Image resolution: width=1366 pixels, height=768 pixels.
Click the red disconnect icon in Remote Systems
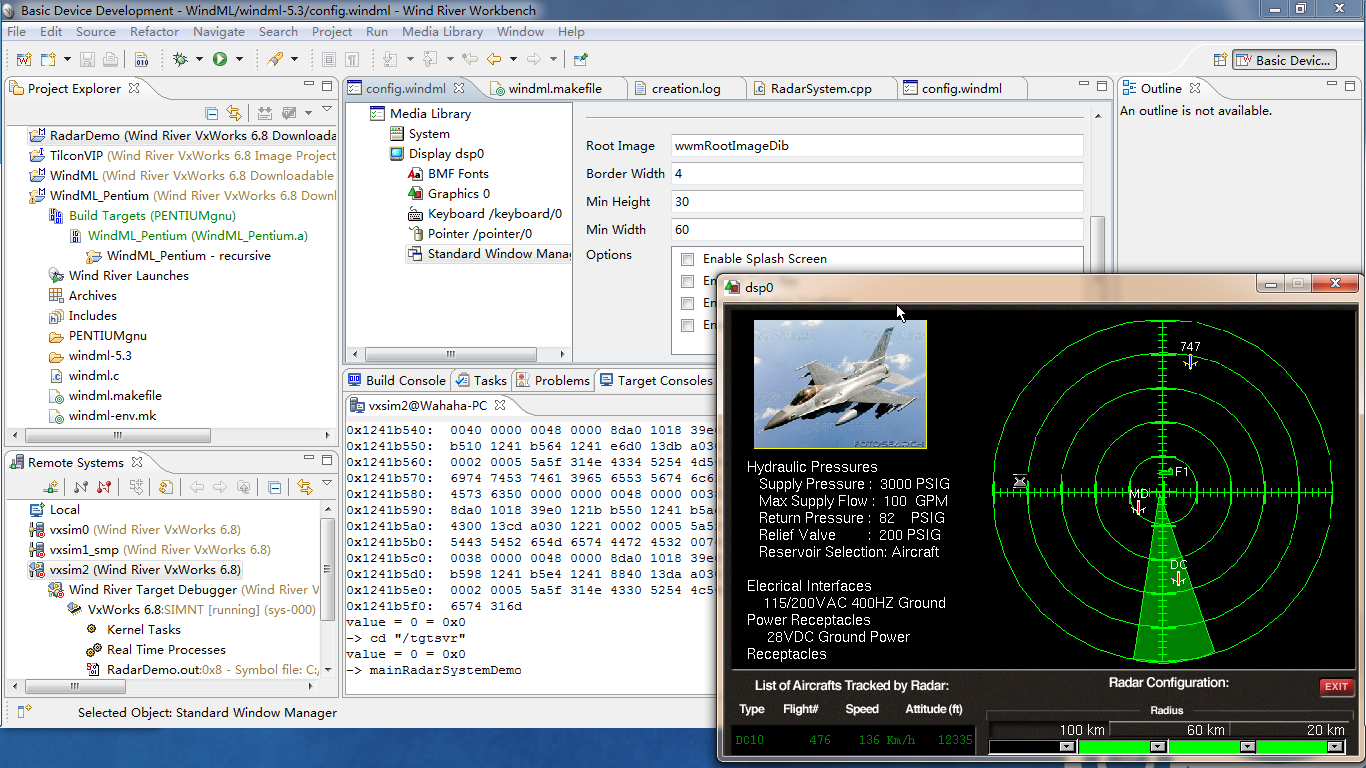click(103, 487)
